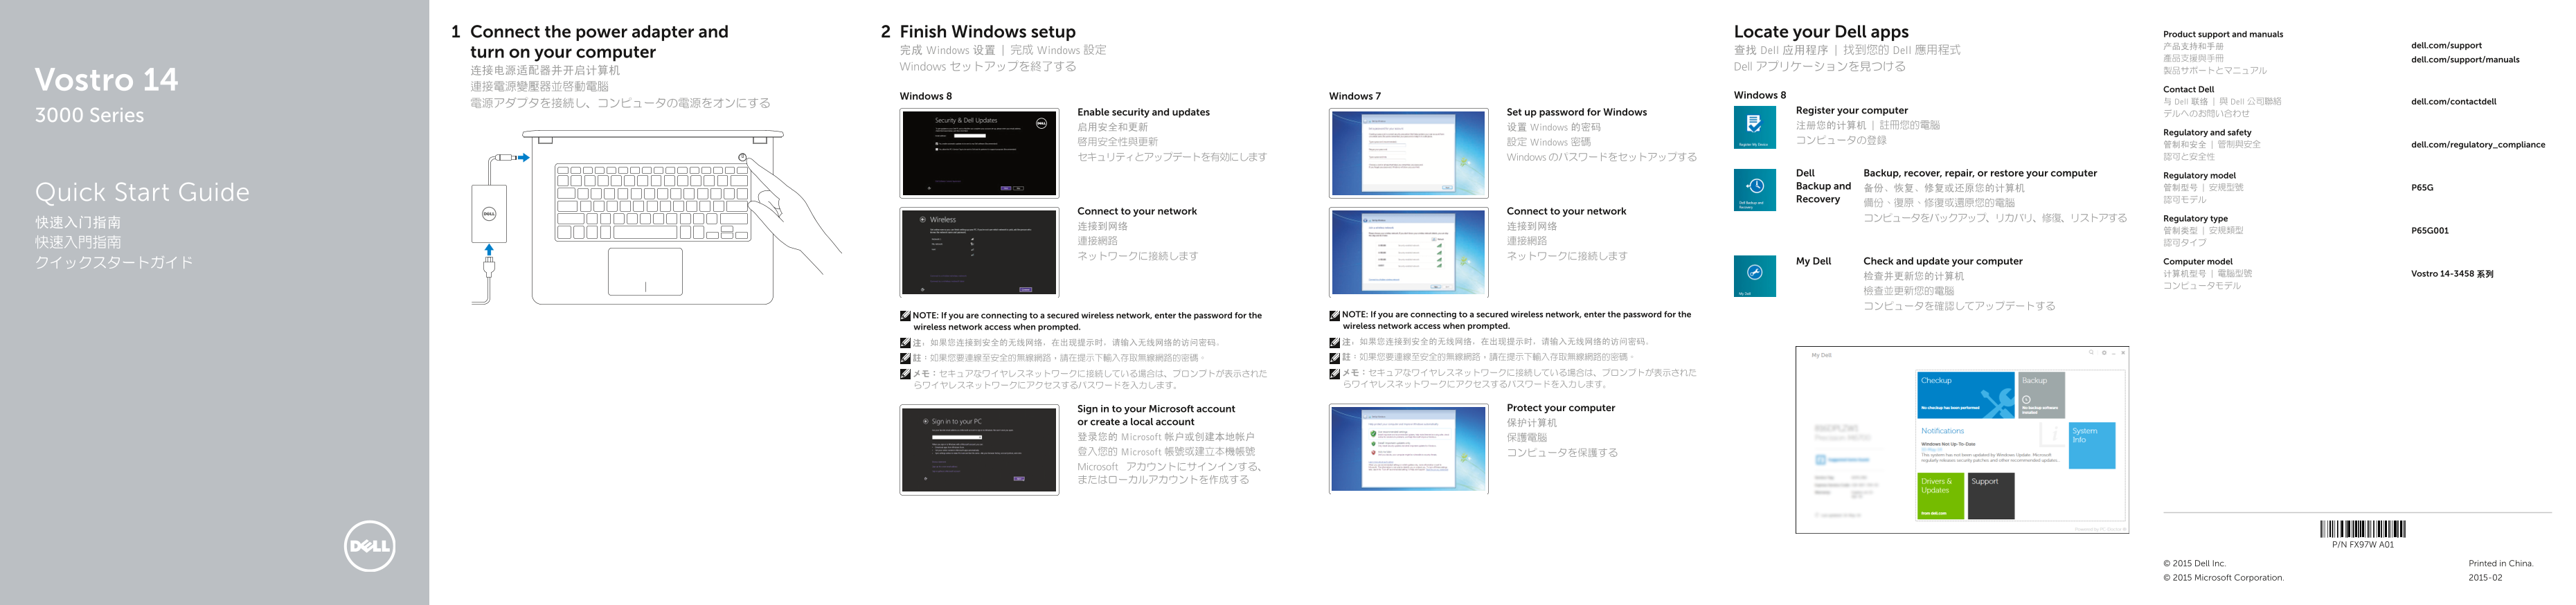The image size is (2576, 605).
Task: Click the blue upward arrow near power plug
Action: (489, 250)
